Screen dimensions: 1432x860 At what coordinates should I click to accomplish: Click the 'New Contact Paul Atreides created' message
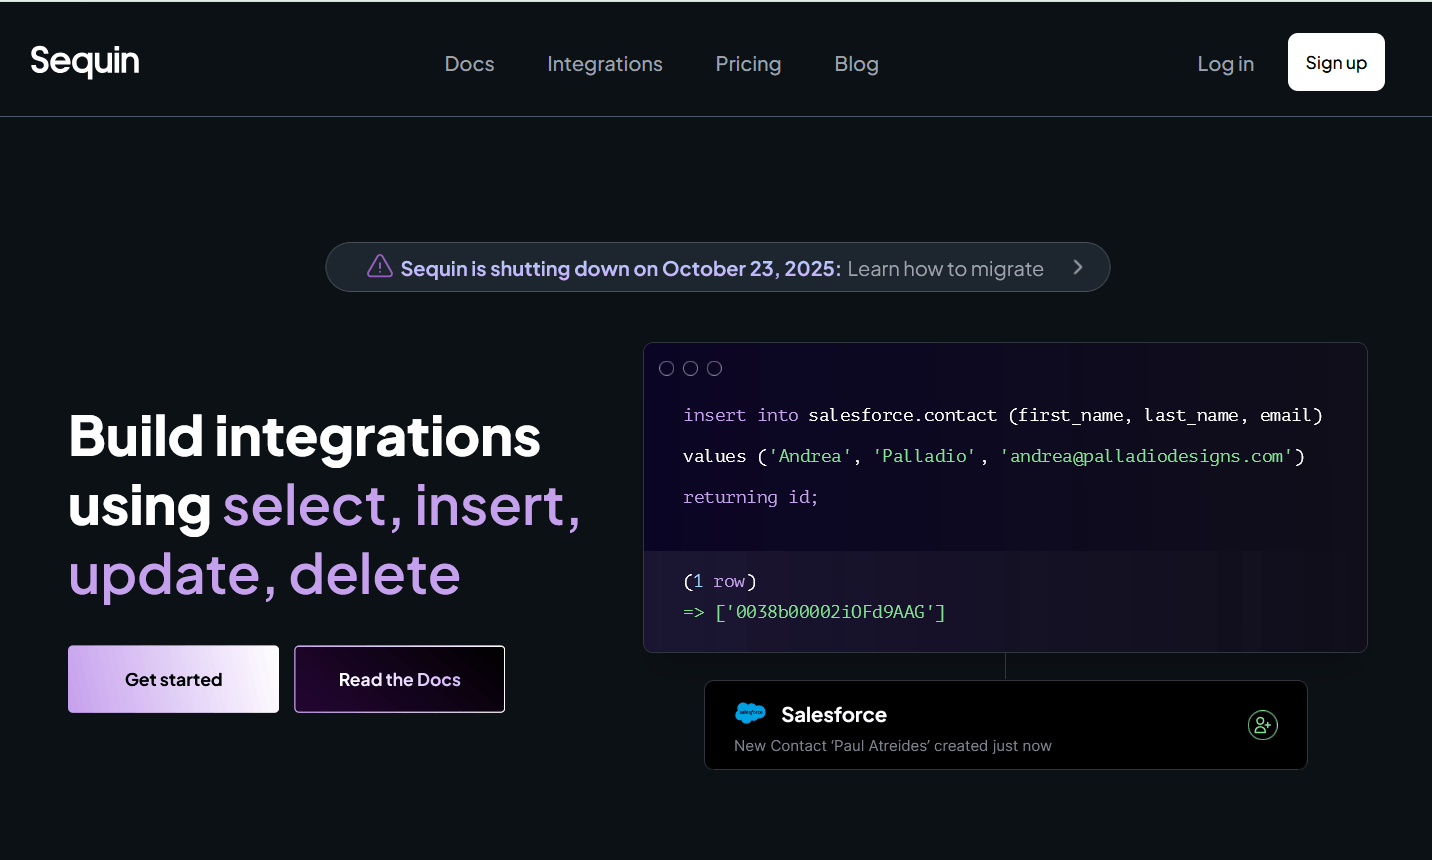pos(892,746)
